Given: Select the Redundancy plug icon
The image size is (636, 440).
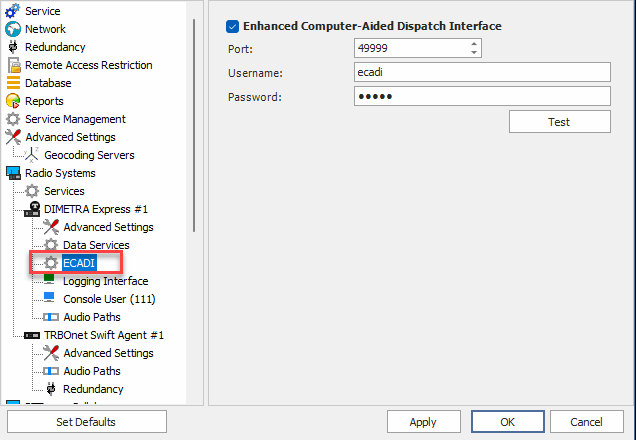Looking at the screenshot, I should pos(13,47).
